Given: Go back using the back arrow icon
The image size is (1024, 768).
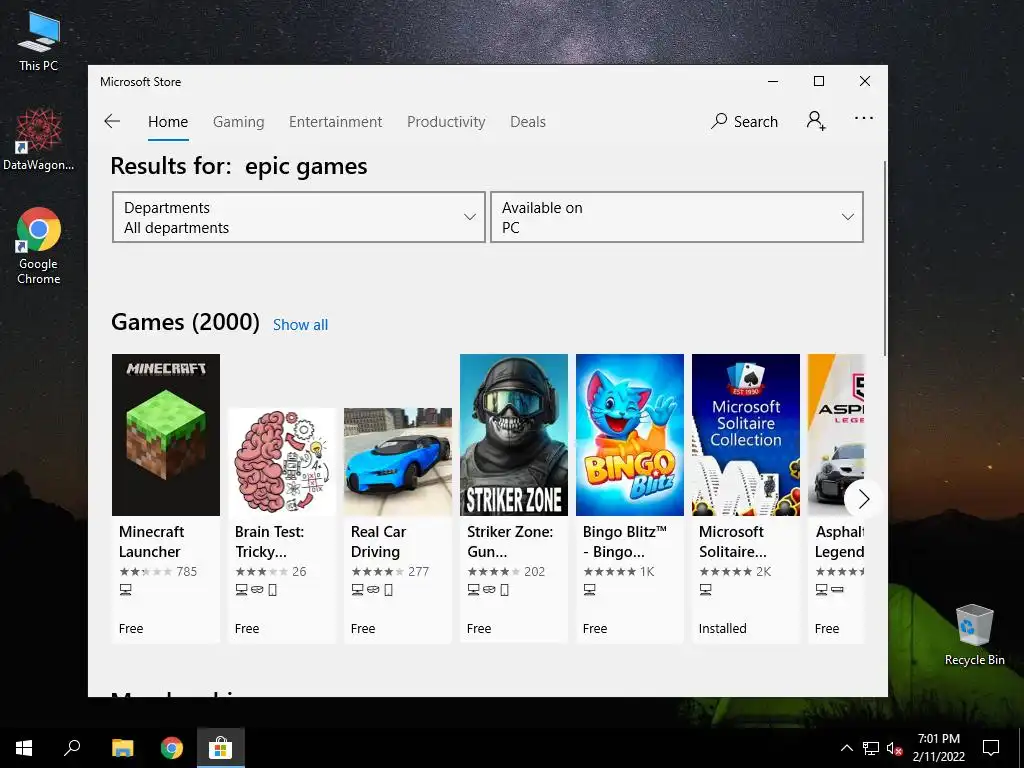Looking at the screenshot, I should (112, 121).
